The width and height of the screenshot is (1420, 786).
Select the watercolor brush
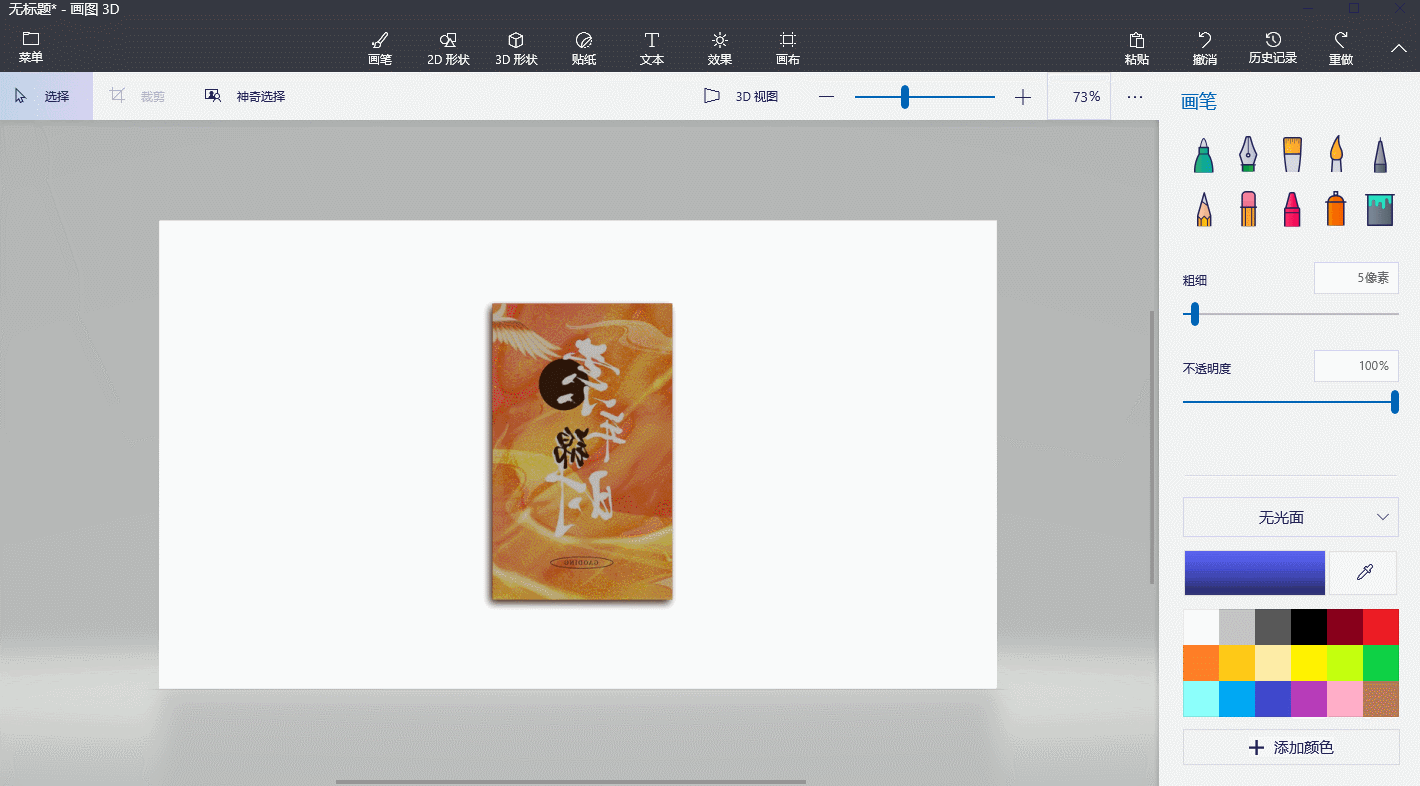tap(1336, 155)
